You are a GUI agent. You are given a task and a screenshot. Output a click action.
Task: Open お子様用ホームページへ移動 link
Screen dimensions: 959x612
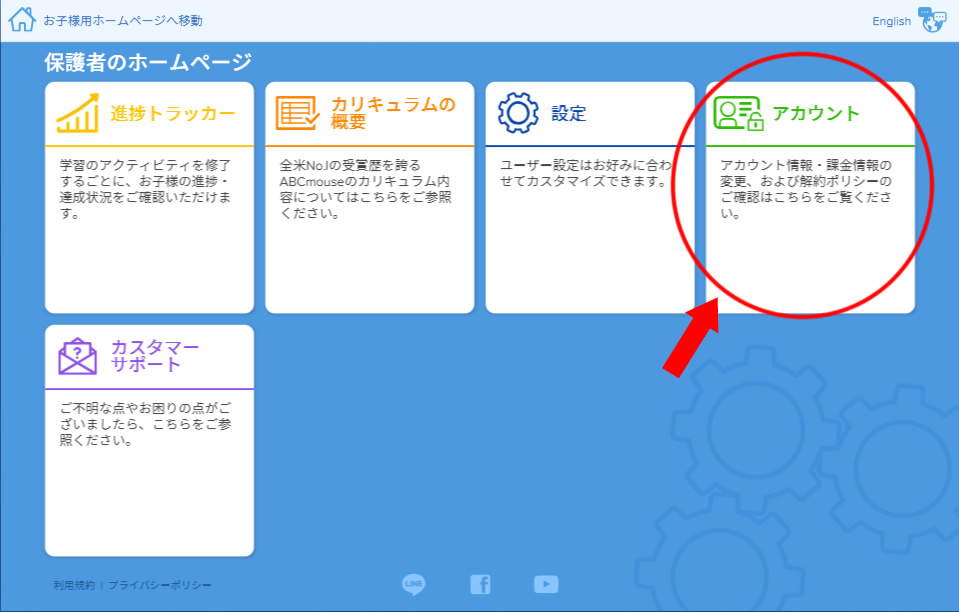point(122,21)
